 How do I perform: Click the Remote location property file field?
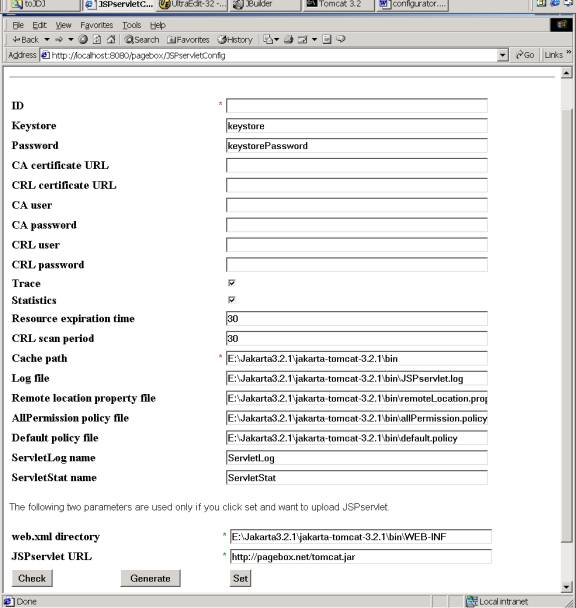coord(356,398)
